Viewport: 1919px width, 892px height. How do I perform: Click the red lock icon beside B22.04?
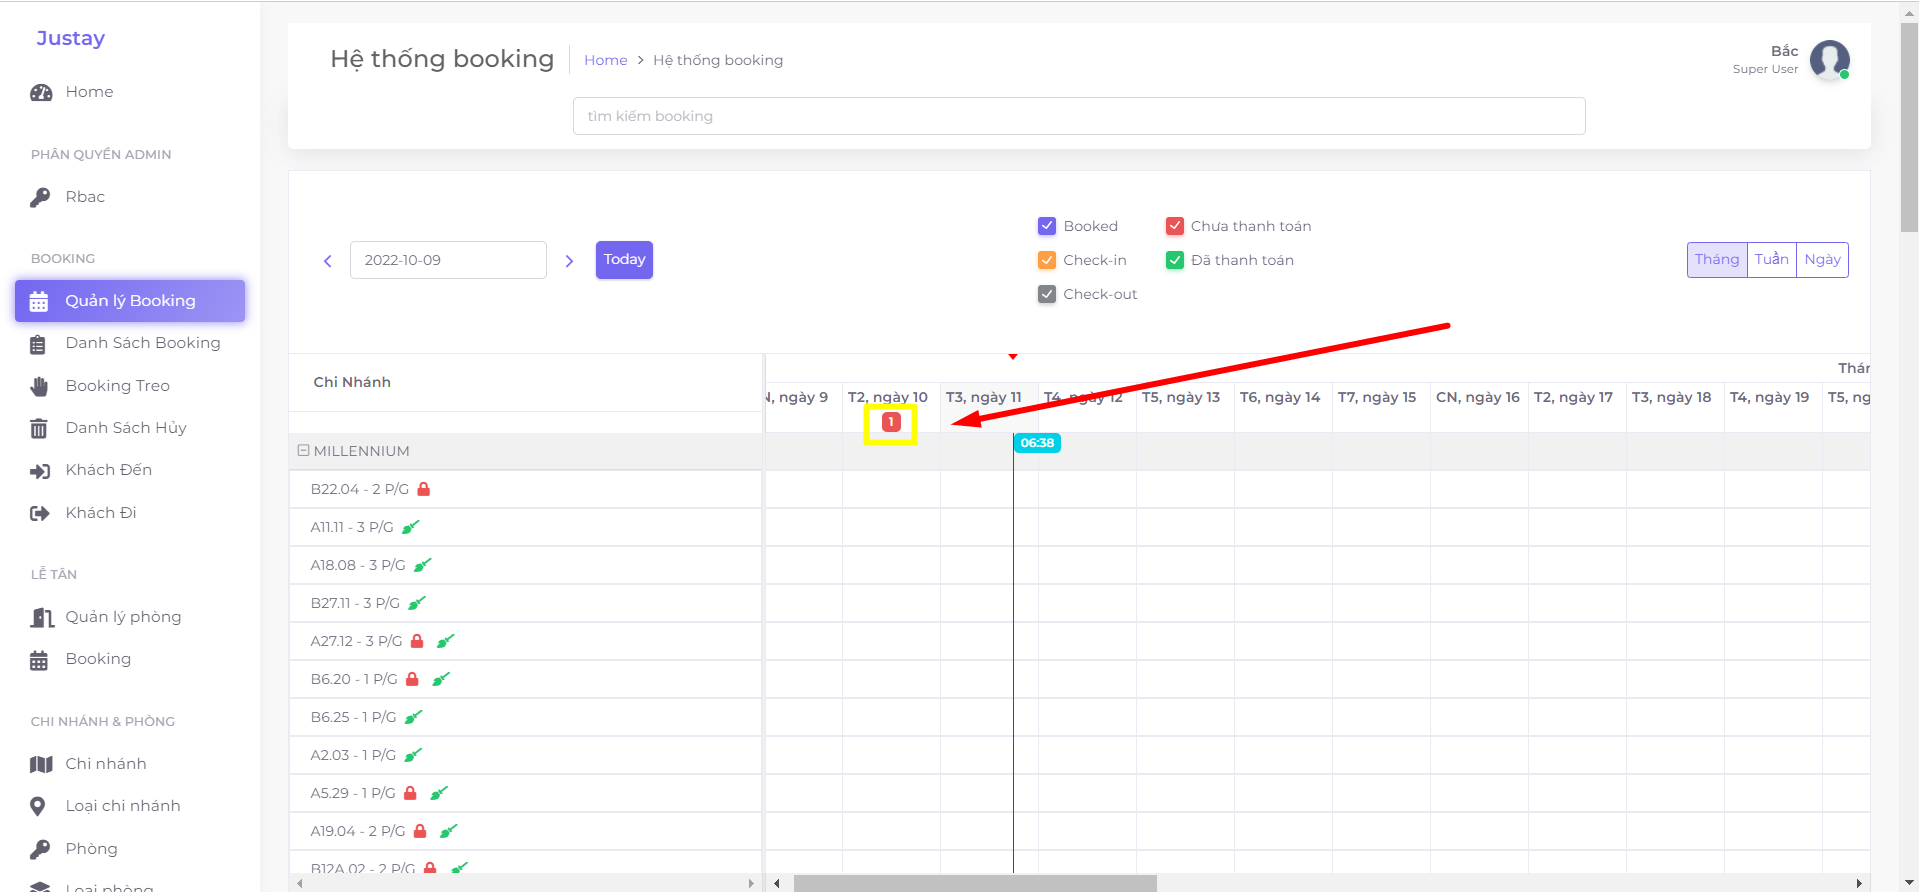(x=424, y=489)
